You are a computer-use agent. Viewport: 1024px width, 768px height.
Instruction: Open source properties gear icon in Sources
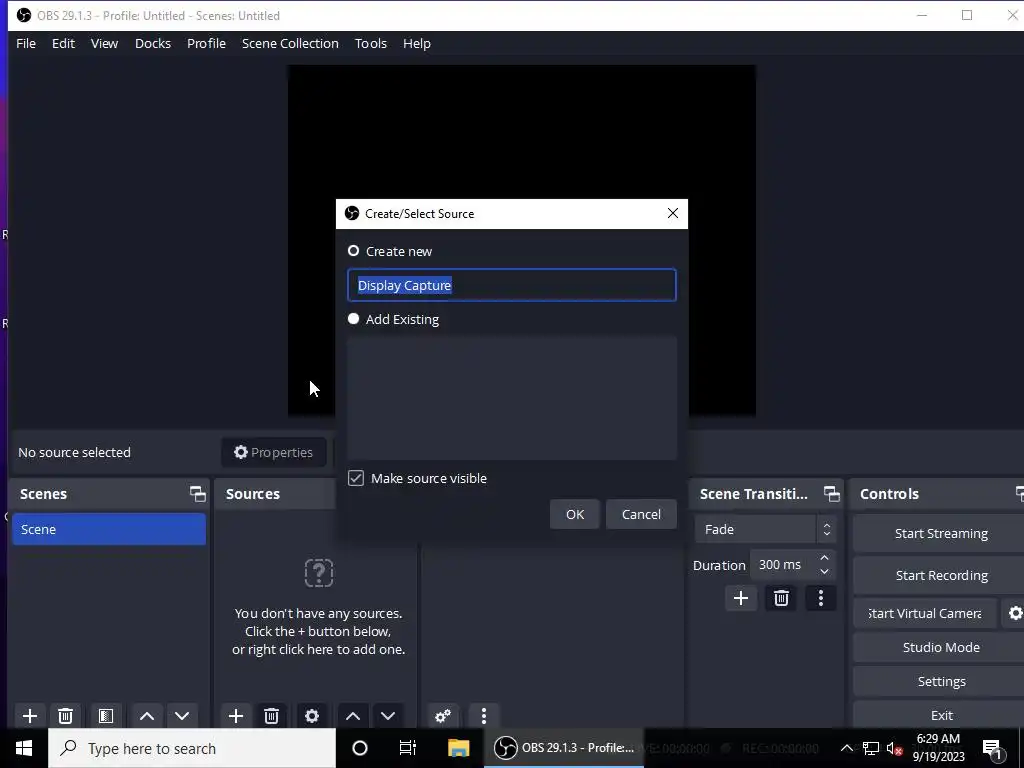(x=312, y=716)
